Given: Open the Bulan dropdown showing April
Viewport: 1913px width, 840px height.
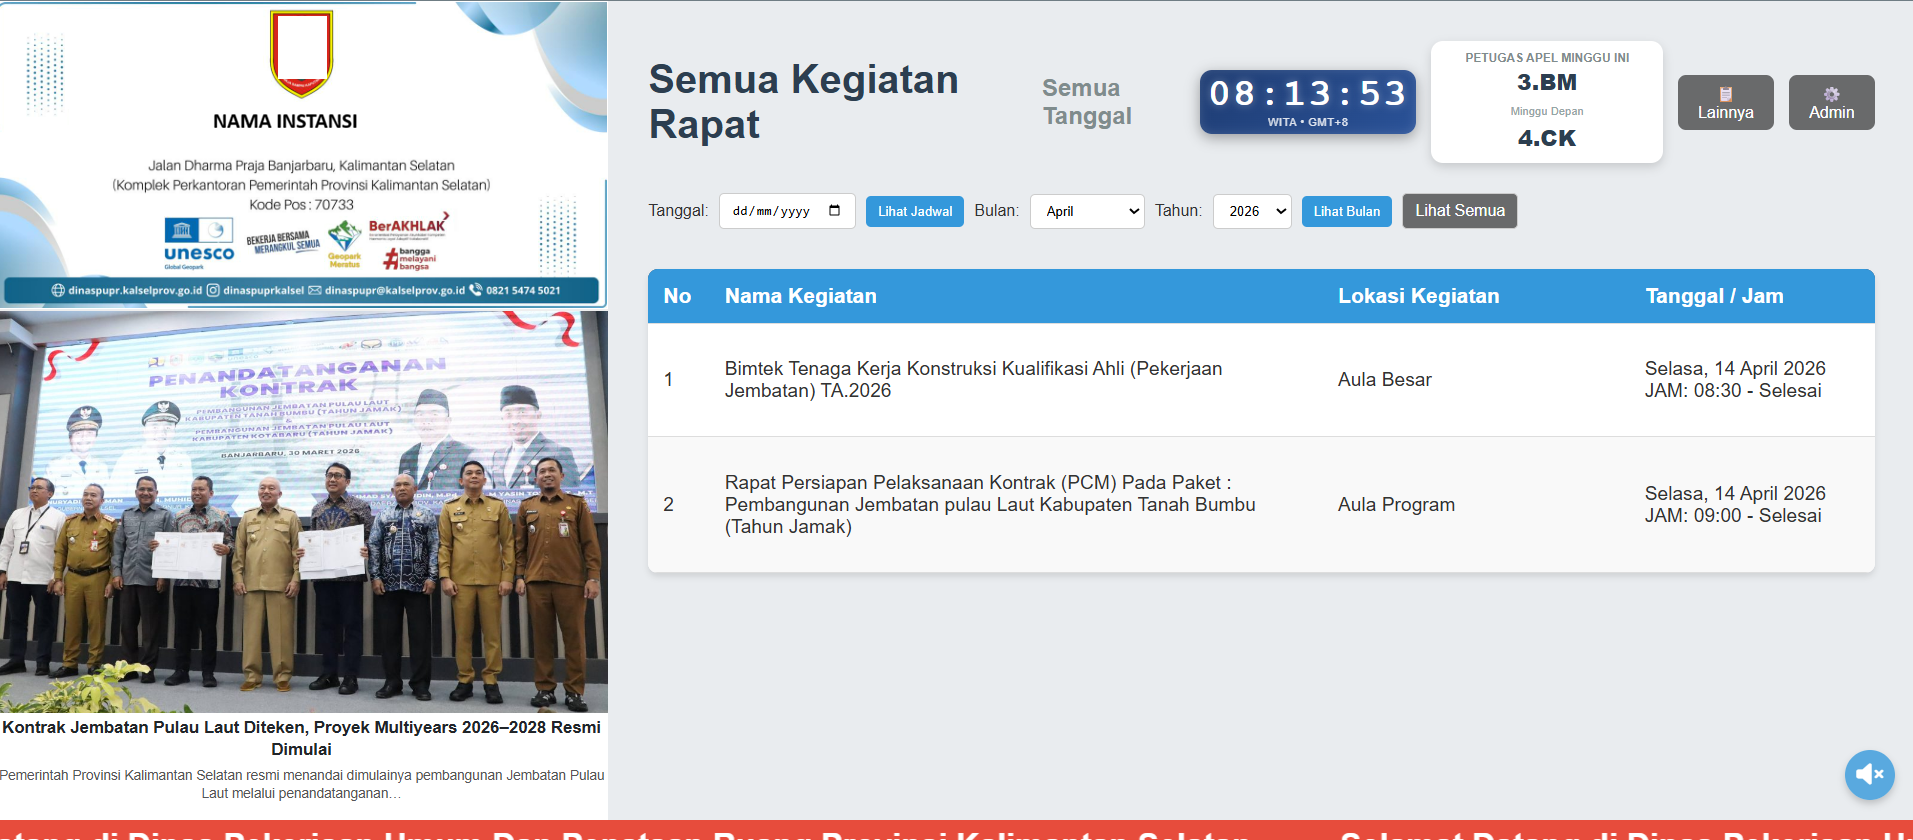Looking at the screenshot, I should pos(1087,211).
